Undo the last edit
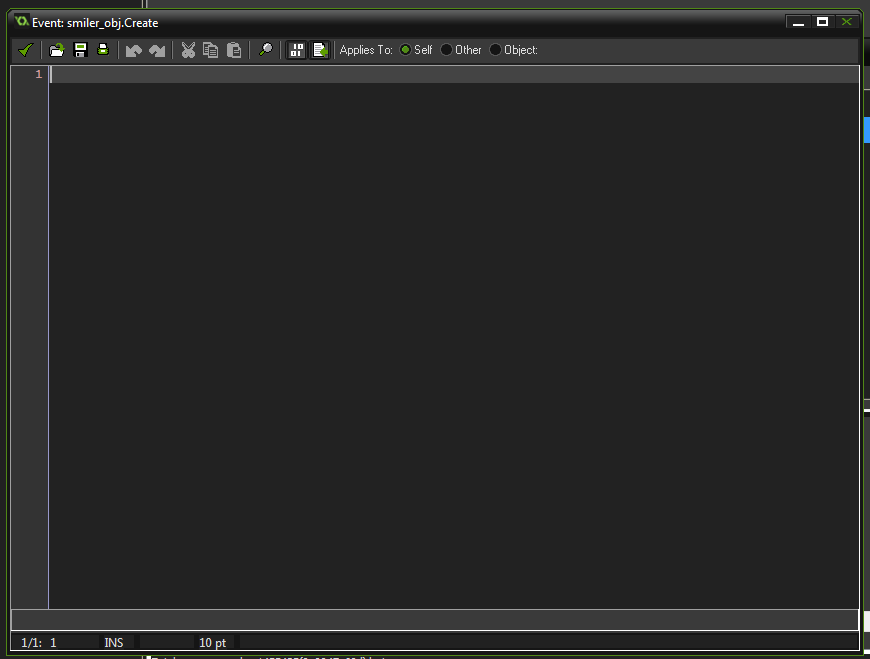This screenshot has height=659, width=870. (134, 50)
